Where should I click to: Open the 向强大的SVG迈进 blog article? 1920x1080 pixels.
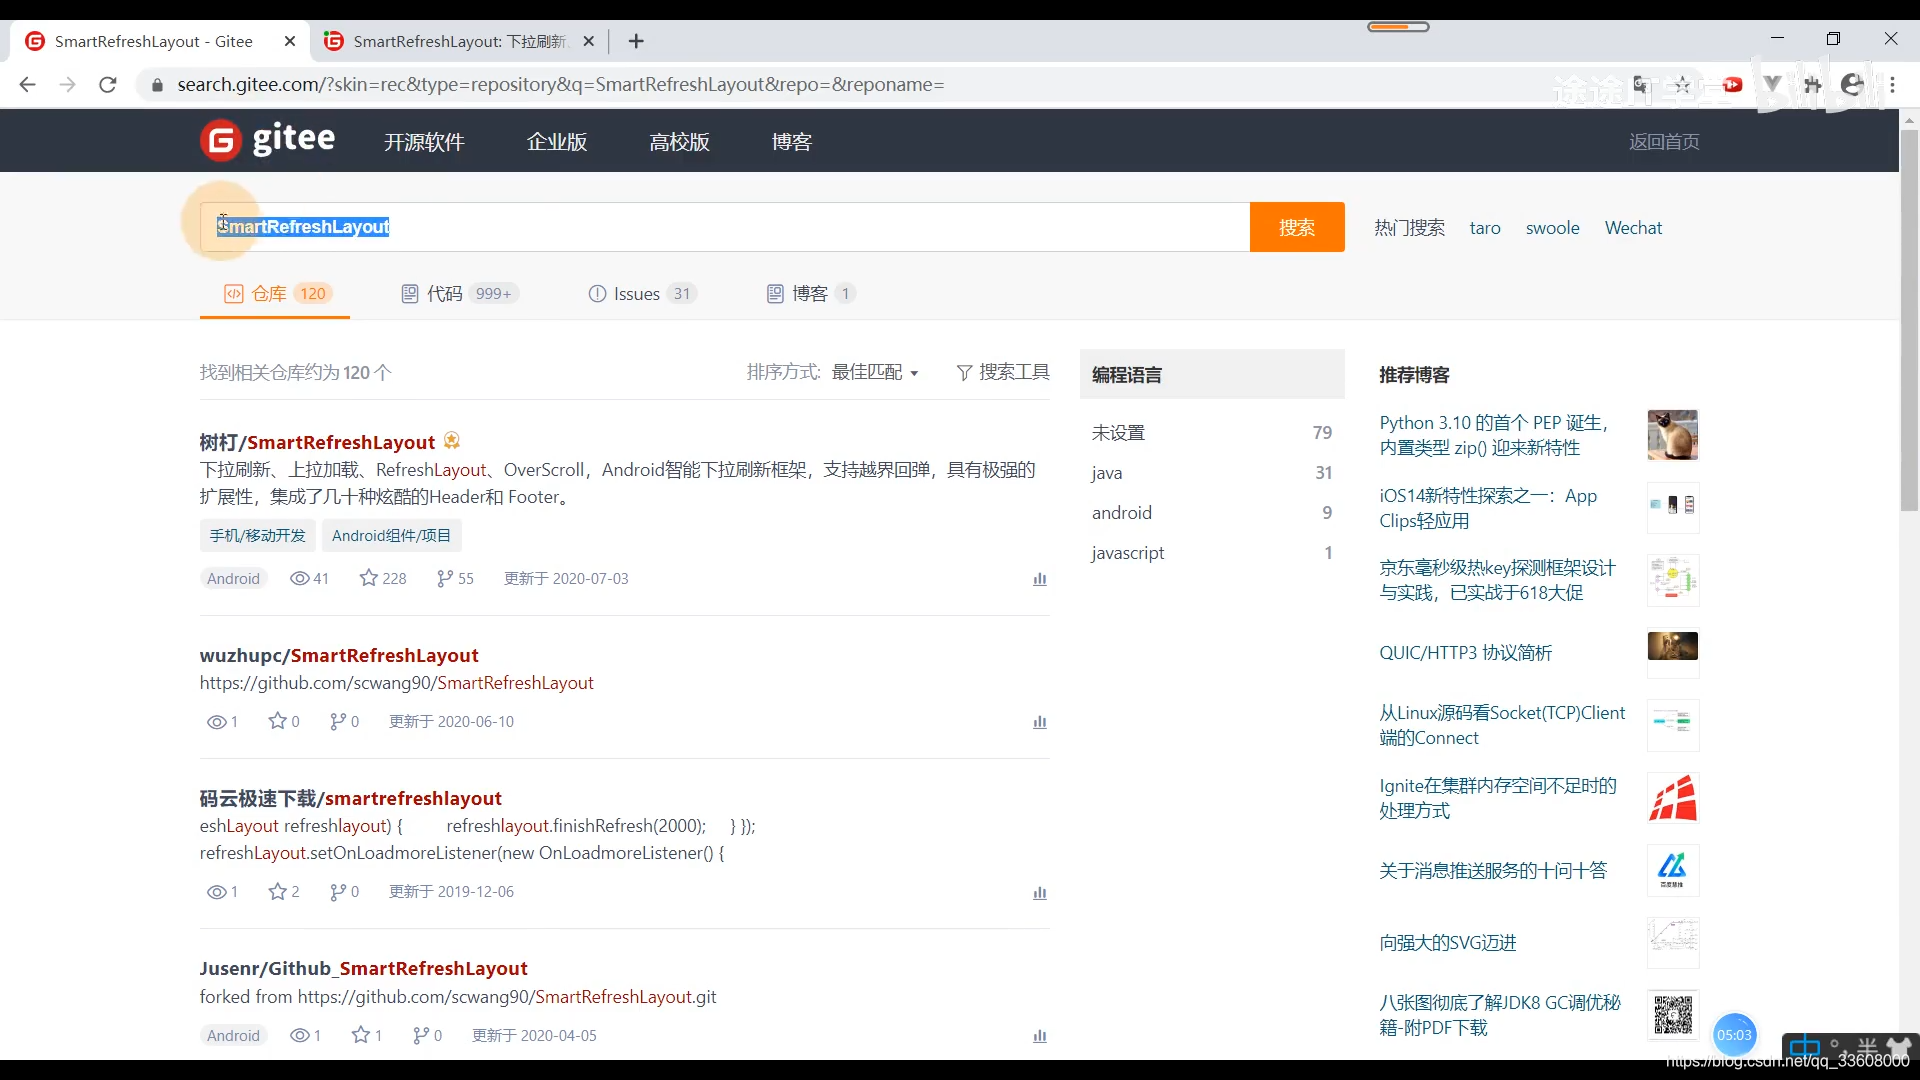coord(1447,942)
